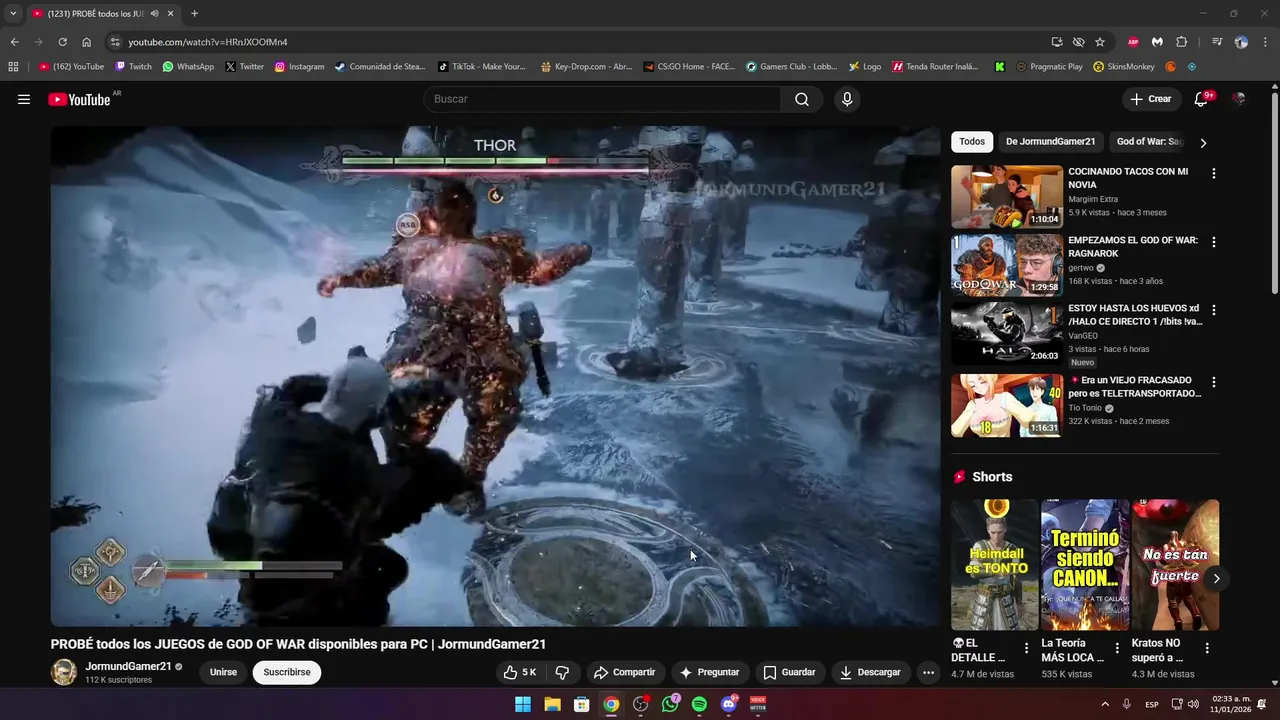Open the YouTube guide hamburger menu

[x=24, y=99]
